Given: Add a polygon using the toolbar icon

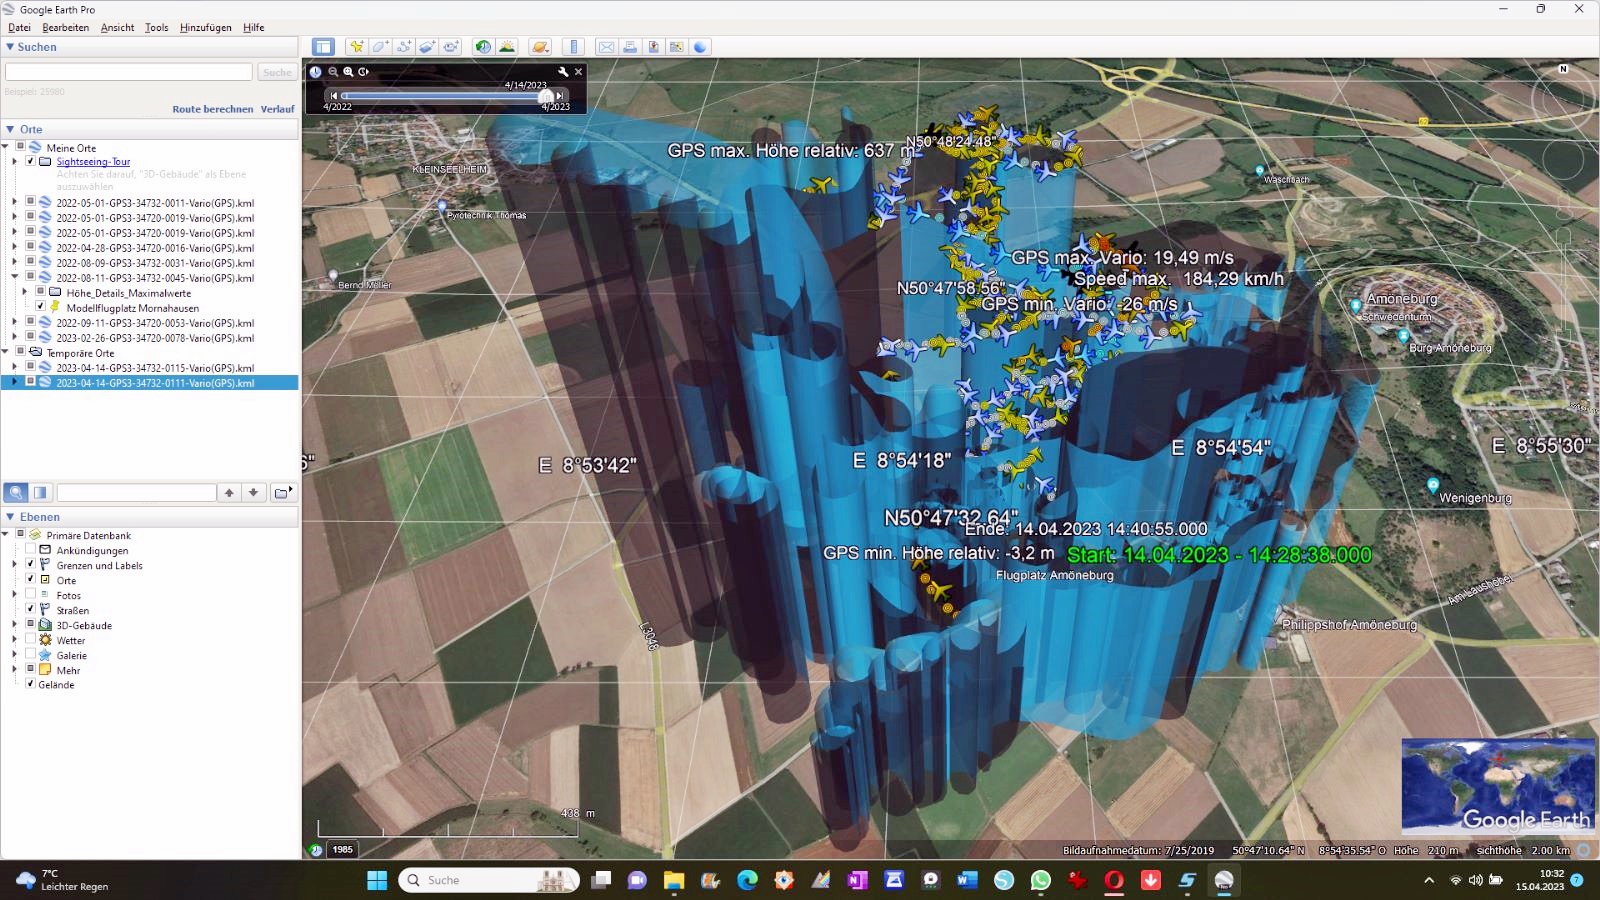Looking at the screenshot, I should (x=380, y=47).
